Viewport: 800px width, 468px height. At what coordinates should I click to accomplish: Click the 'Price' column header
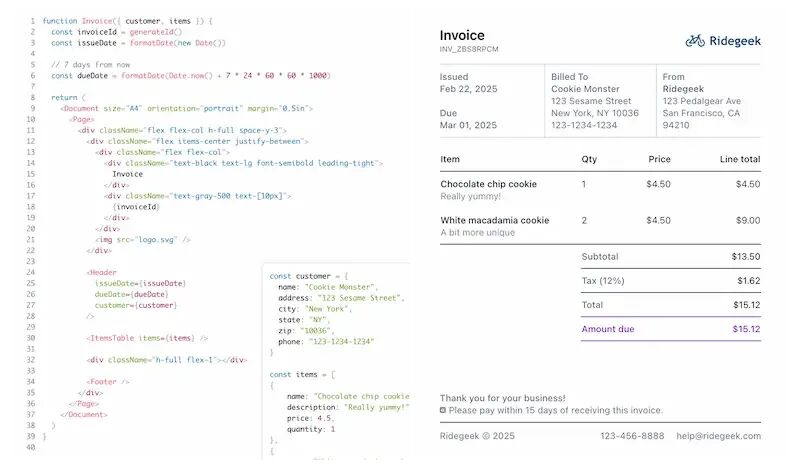tap(659, 159)
